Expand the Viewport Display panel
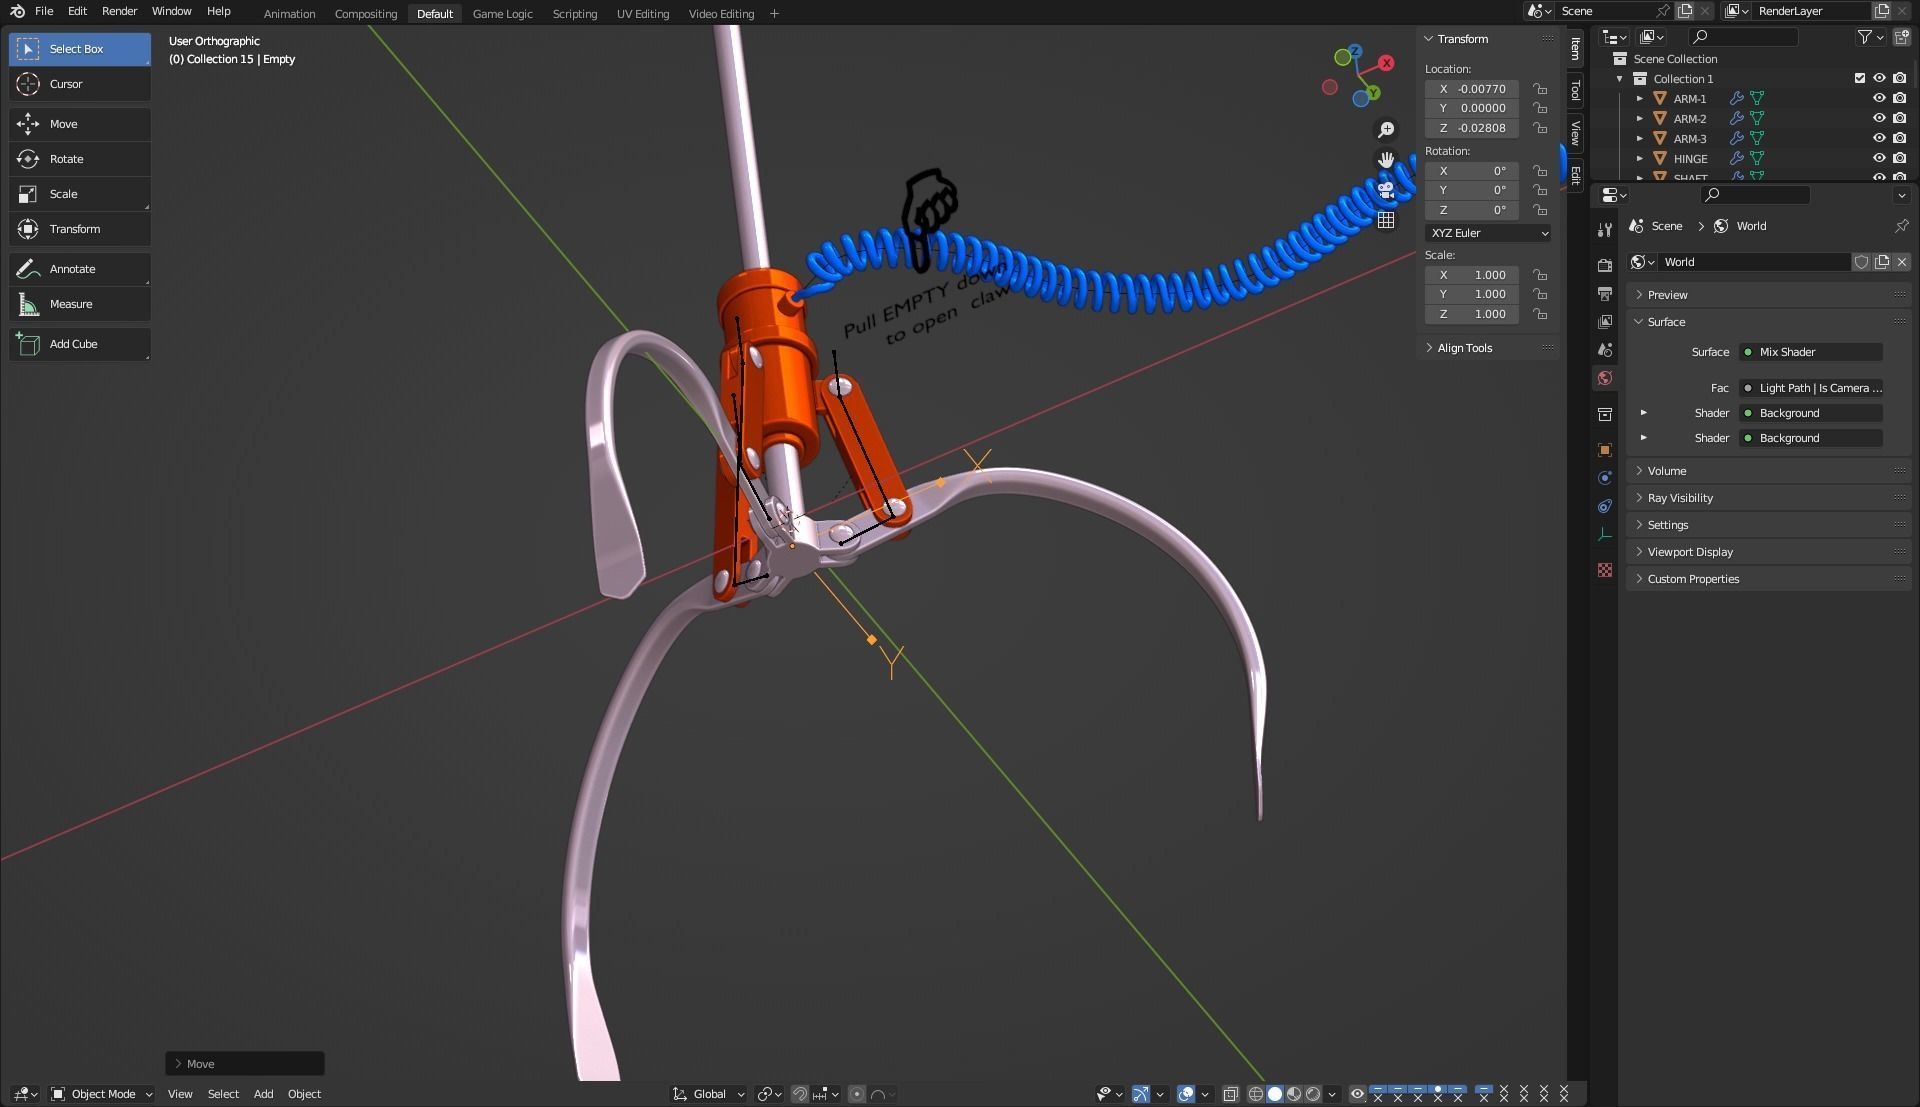This screenshot has height=1107, width=1920. (x=1768, y=552)
